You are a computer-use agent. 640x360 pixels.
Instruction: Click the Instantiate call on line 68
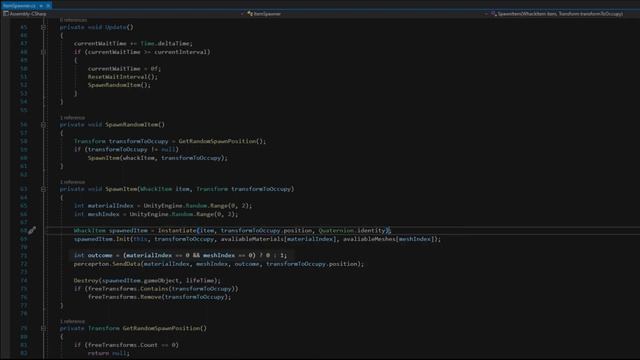[177, 231]
